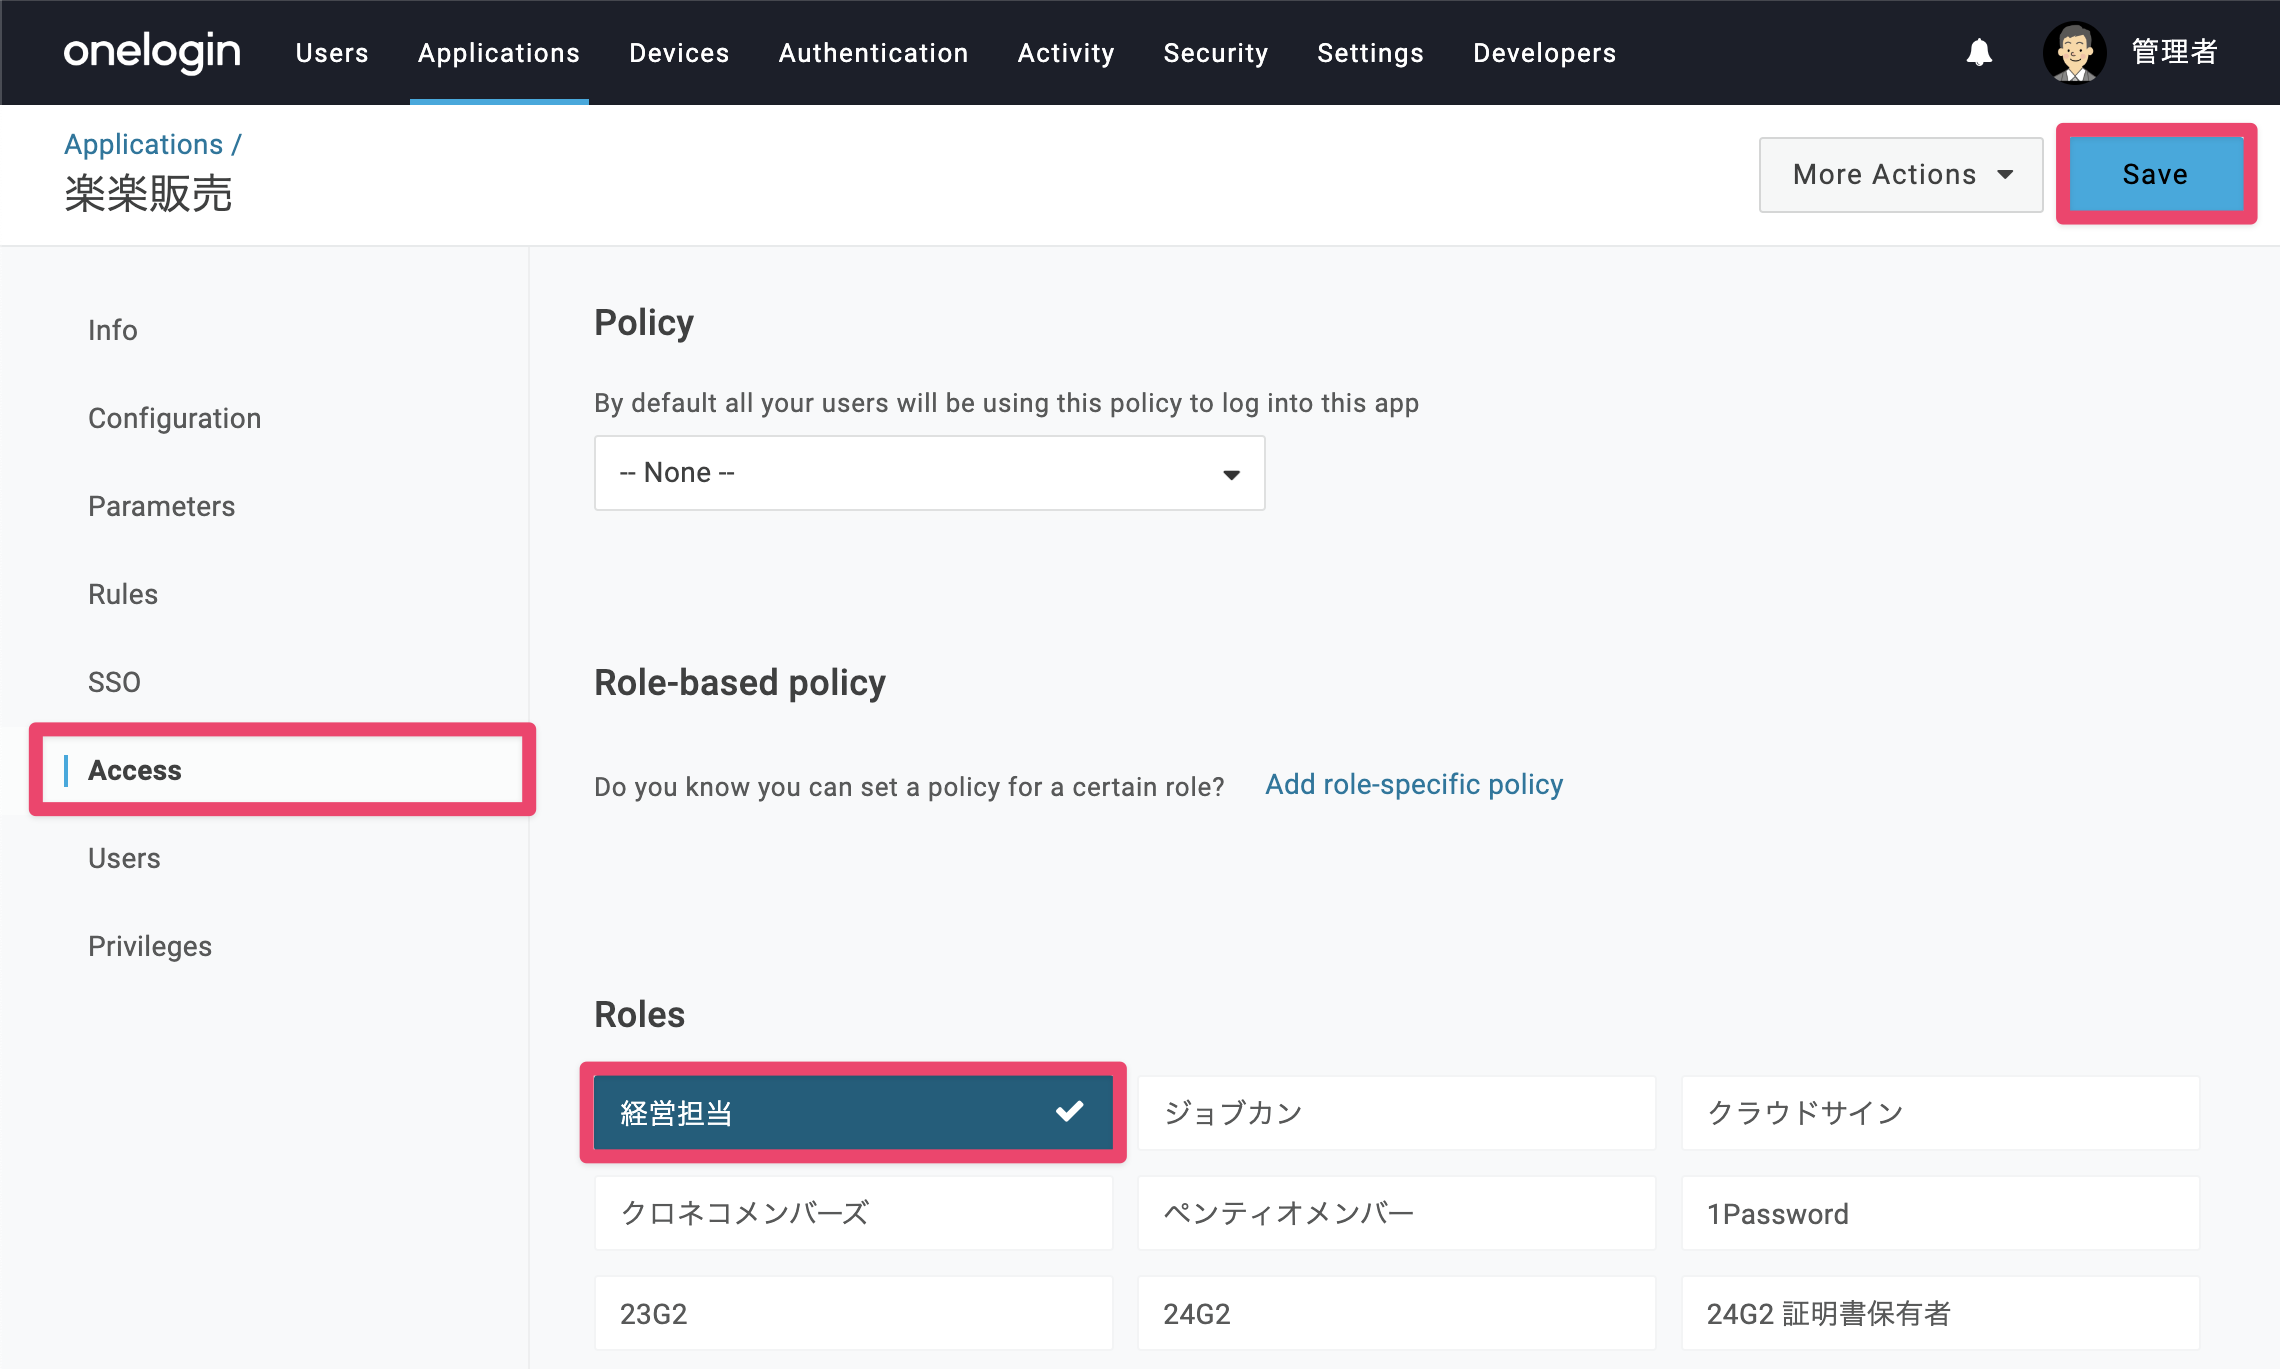
Task: Open the policy dropdown showing None
Action: [930, 473]
